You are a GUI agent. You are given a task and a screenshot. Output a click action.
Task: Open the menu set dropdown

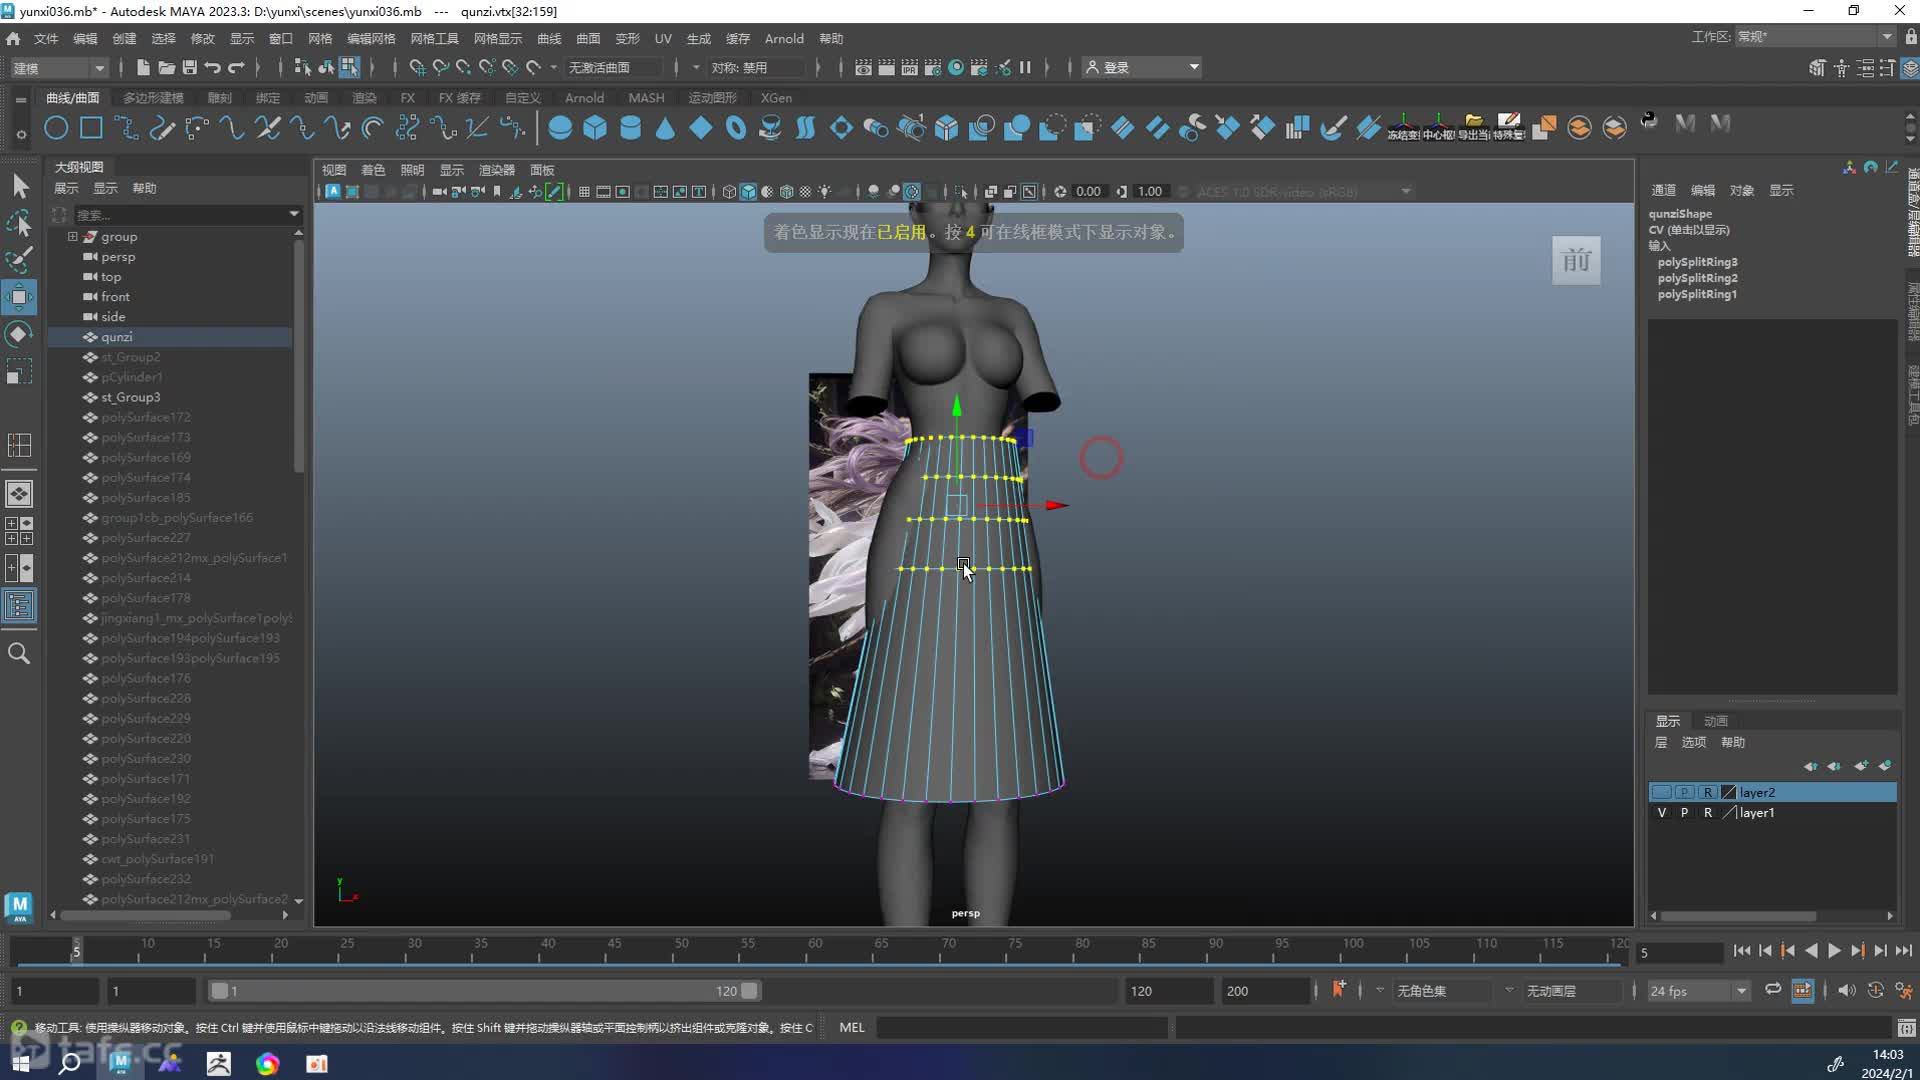(x=58, y=67)
